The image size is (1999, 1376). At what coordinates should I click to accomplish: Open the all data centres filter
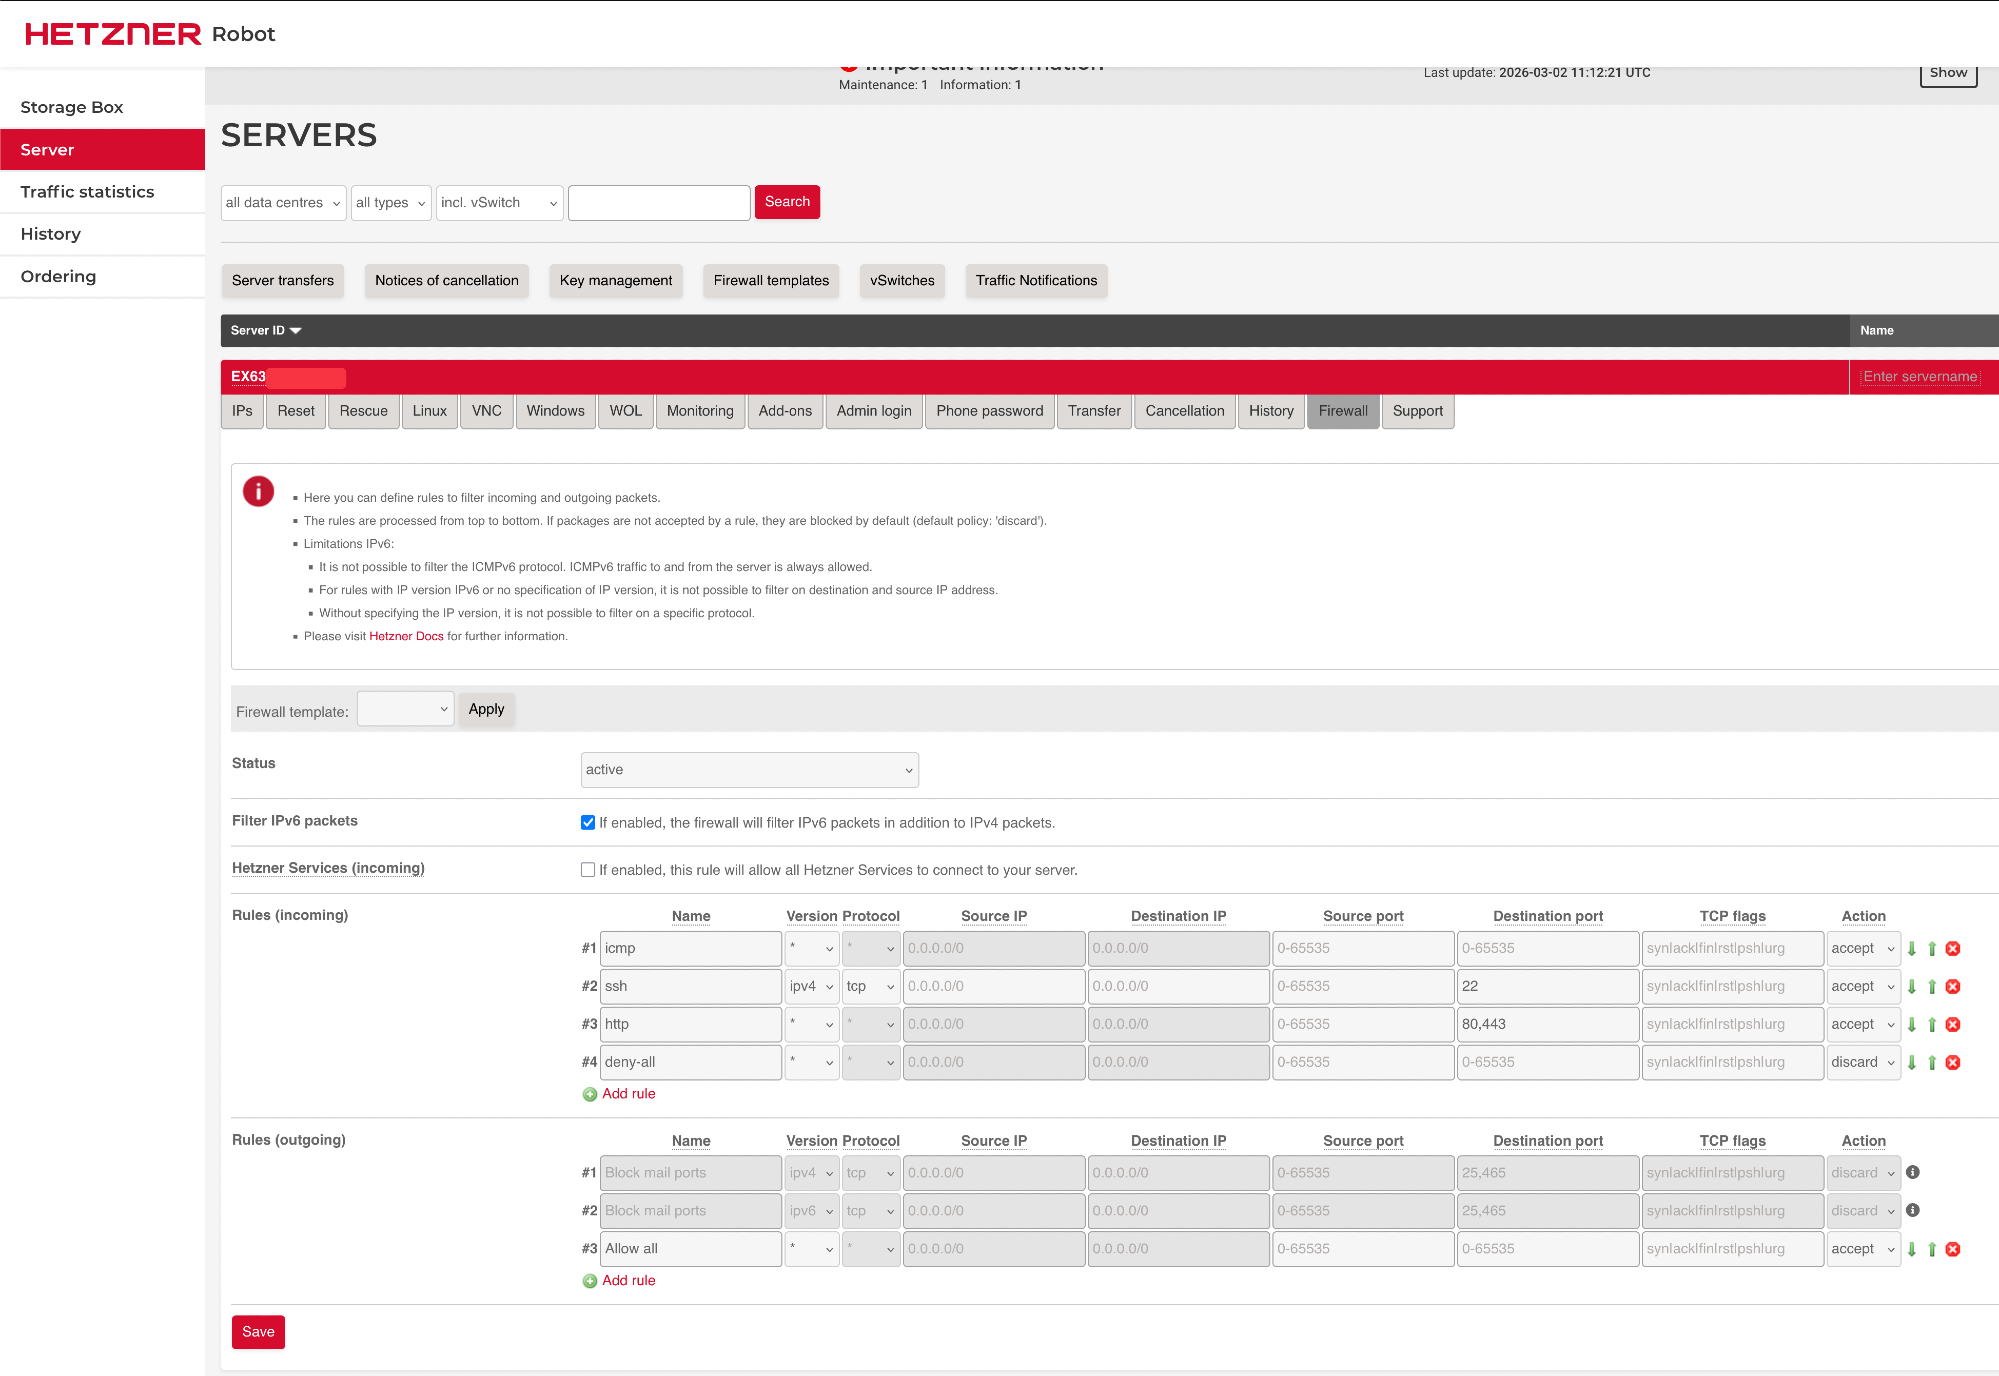283,203
